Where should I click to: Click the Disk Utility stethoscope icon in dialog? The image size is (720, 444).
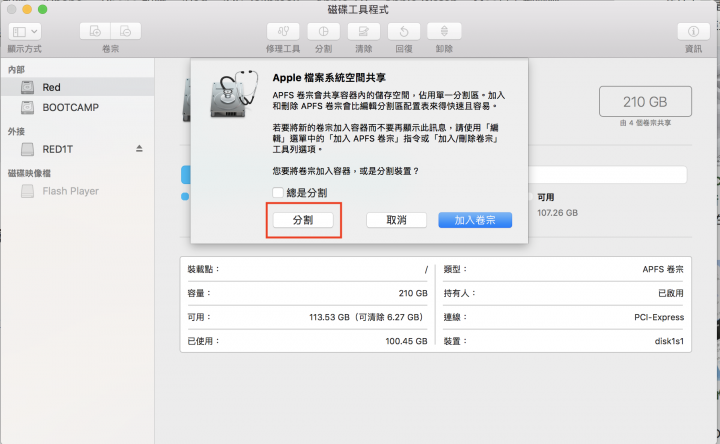pos(234,94)
